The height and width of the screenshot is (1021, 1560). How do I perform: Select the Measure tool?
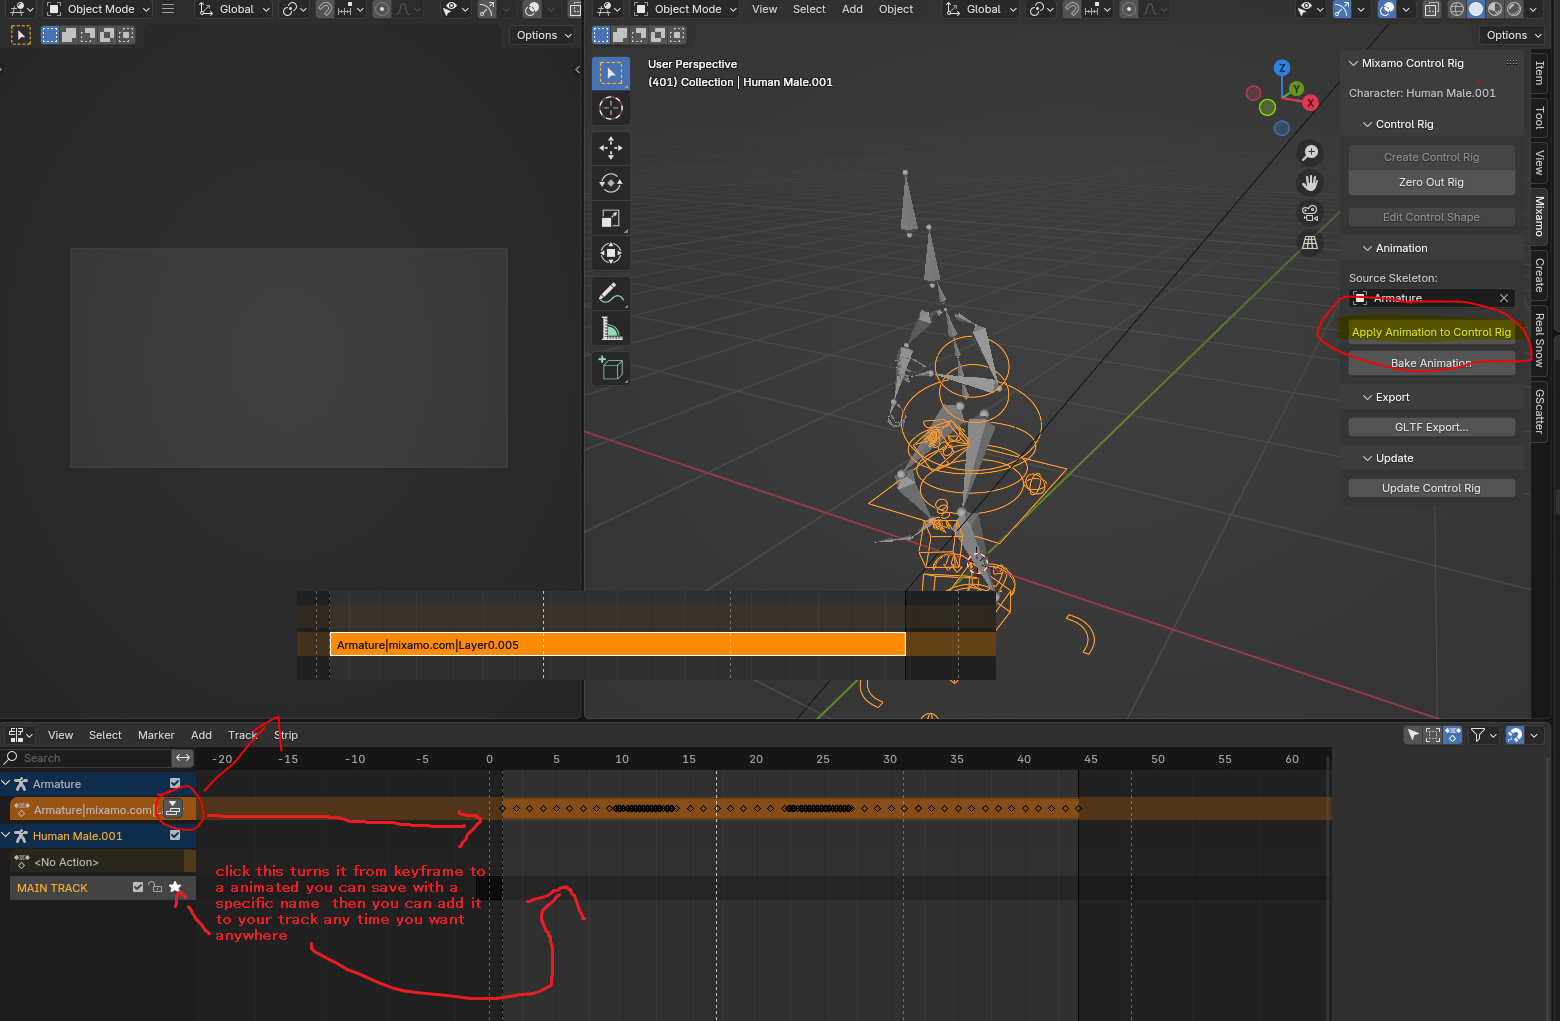coord(611,329)
